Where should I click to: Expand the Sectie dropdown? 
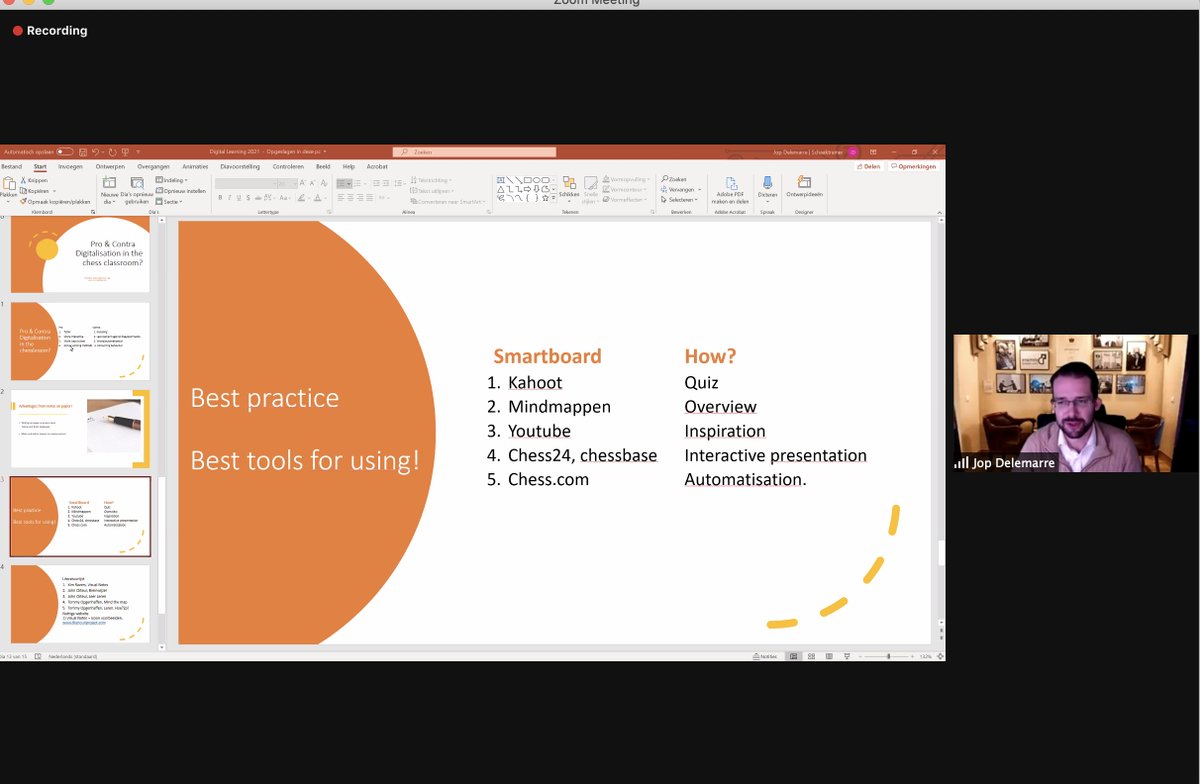point(169,201)
